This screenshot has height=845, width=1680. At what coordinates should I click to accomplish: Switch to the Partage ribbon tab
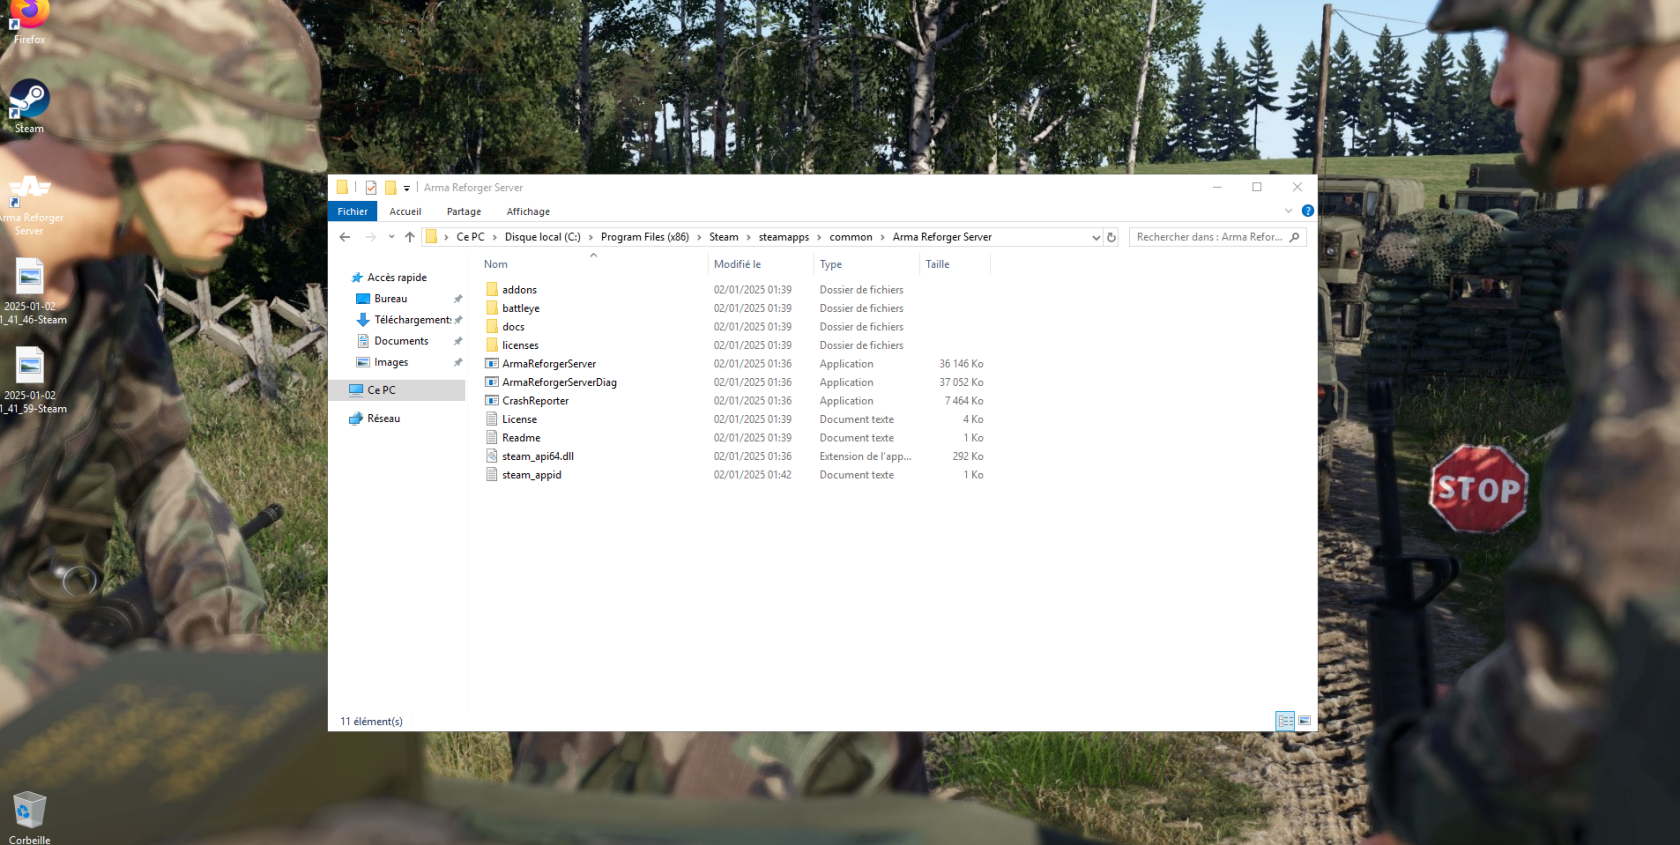(x=464, y=211)
